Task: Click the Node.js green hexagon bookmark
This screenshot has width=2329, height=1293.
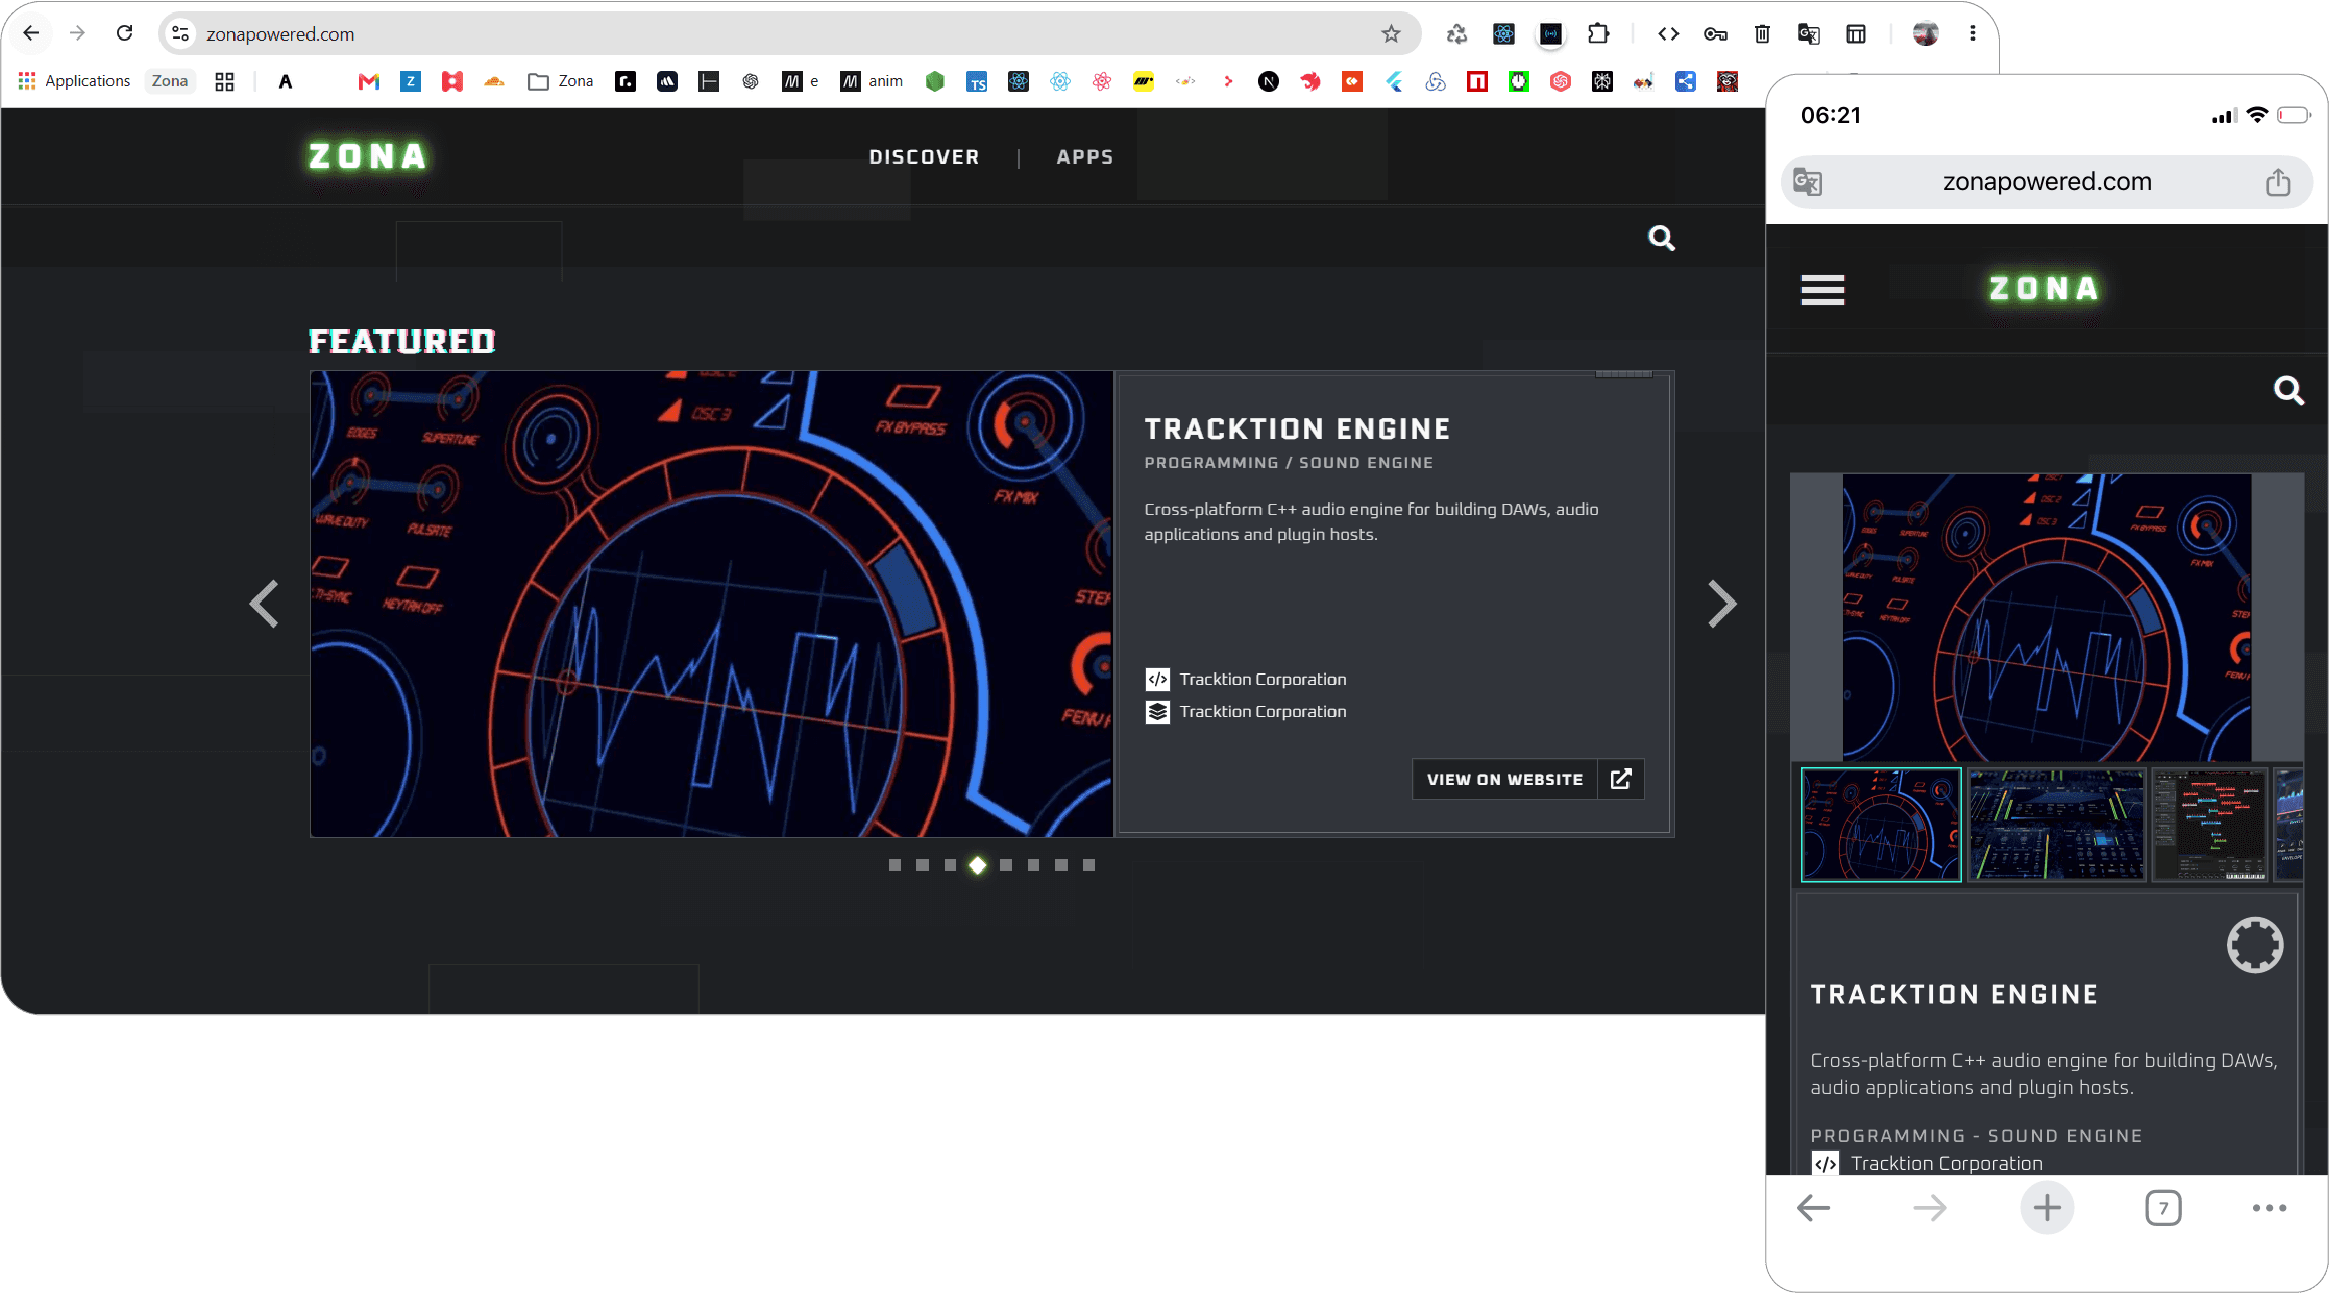Action: (935, 81)
